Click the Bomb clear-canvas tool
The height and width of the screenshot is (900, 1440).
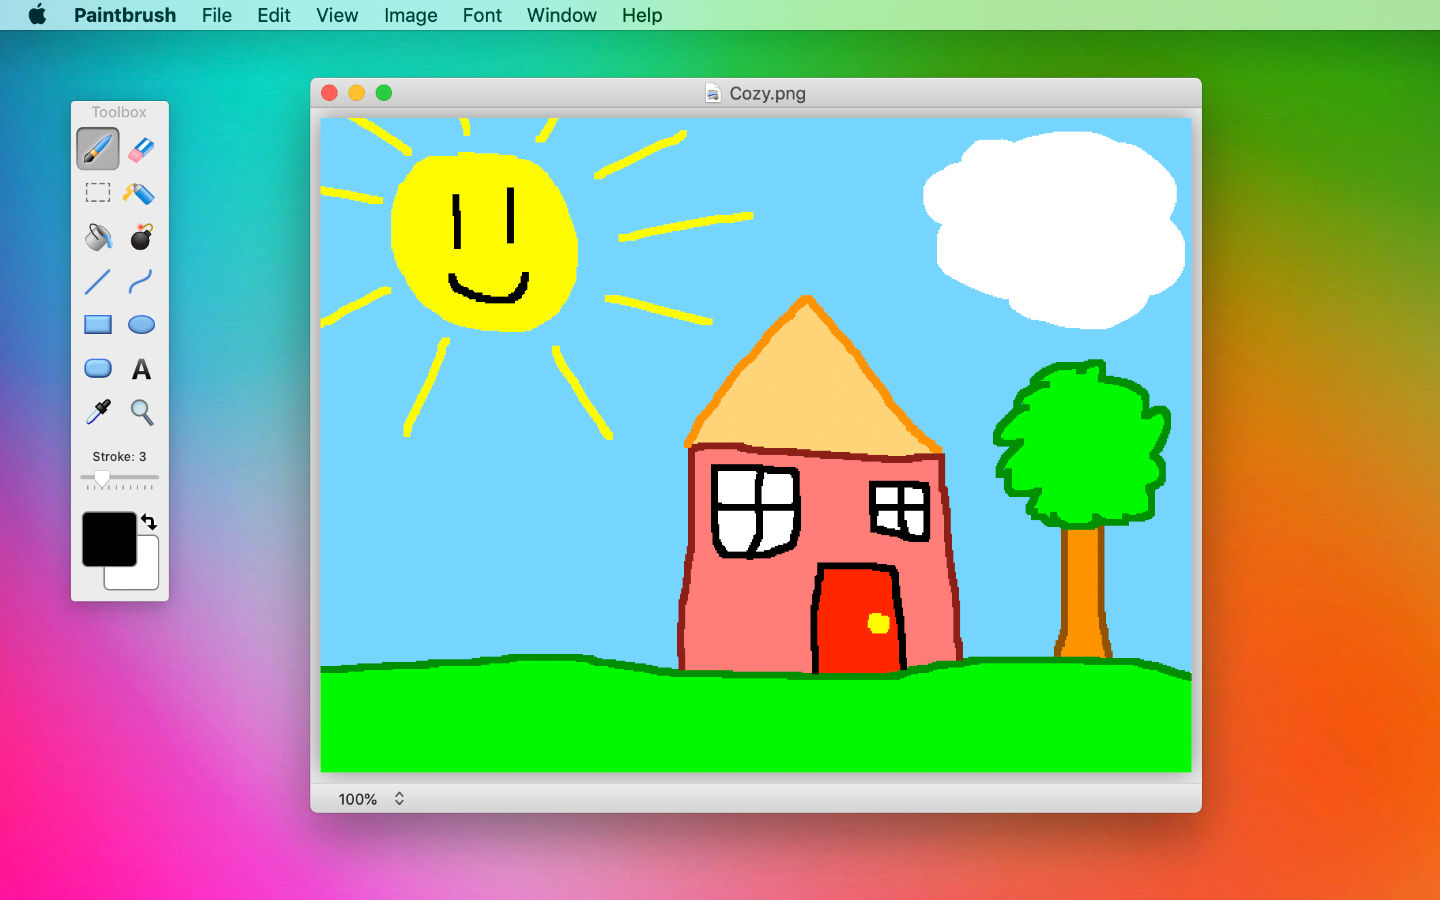click(x=141, y=237)
